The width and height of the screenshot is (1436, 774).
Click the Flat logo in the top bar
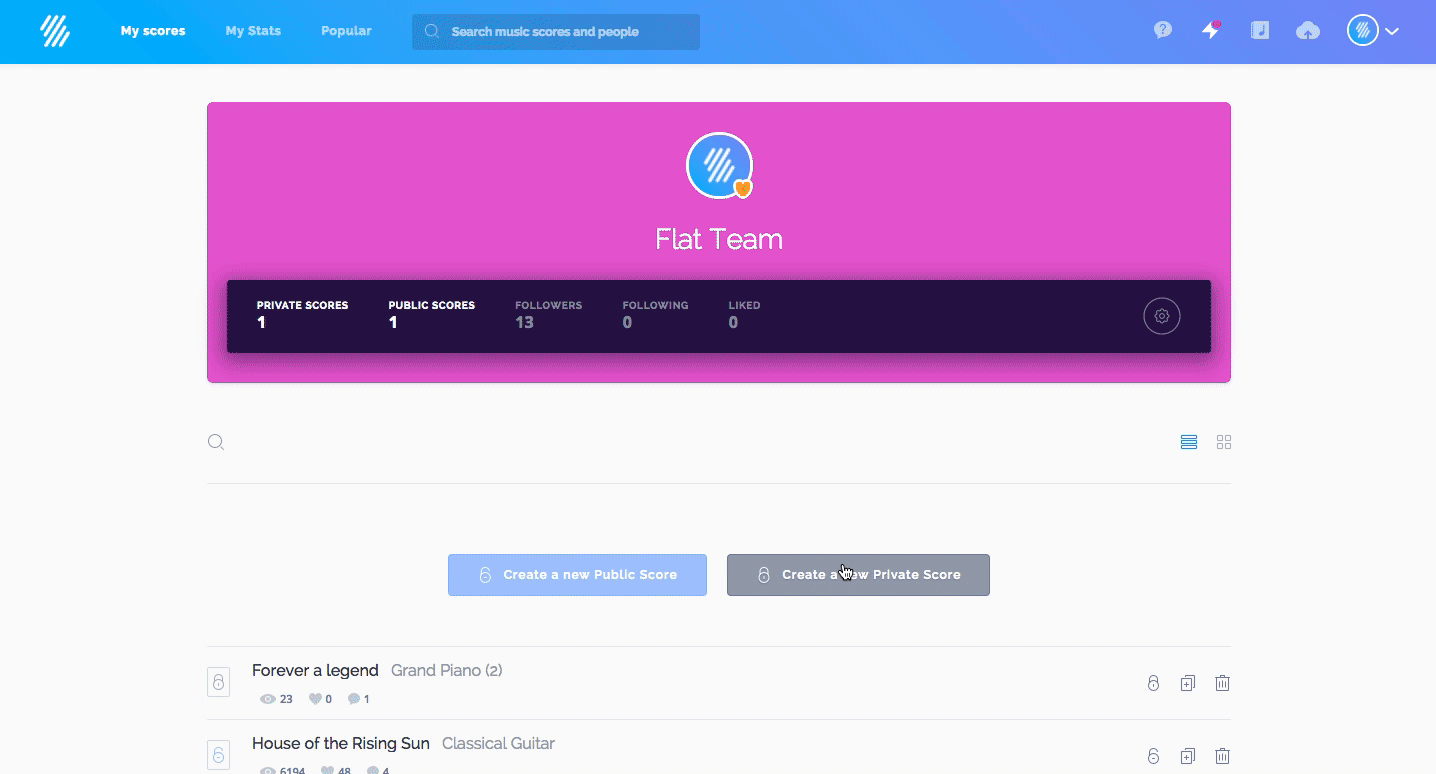click(x=55, y=31)
